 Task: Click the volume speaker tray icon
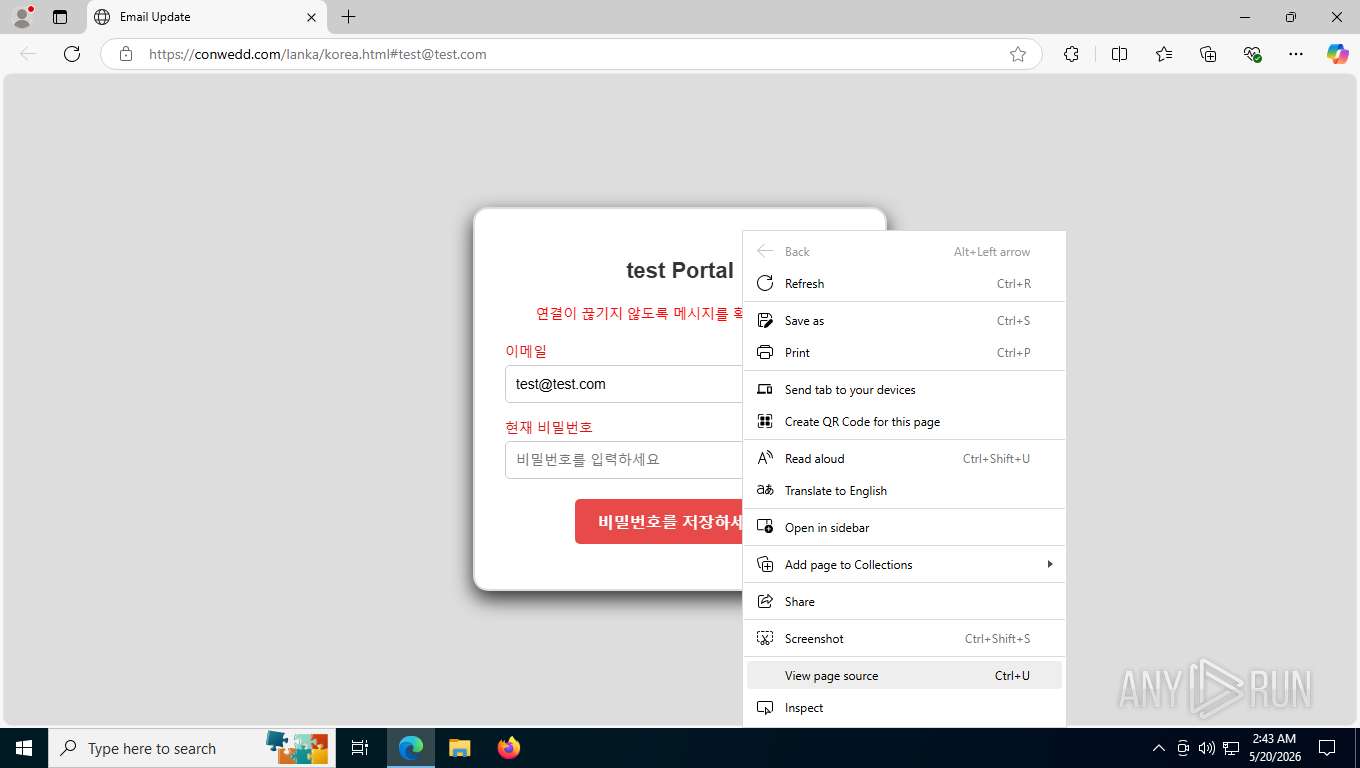click(x=1207, y=748)
